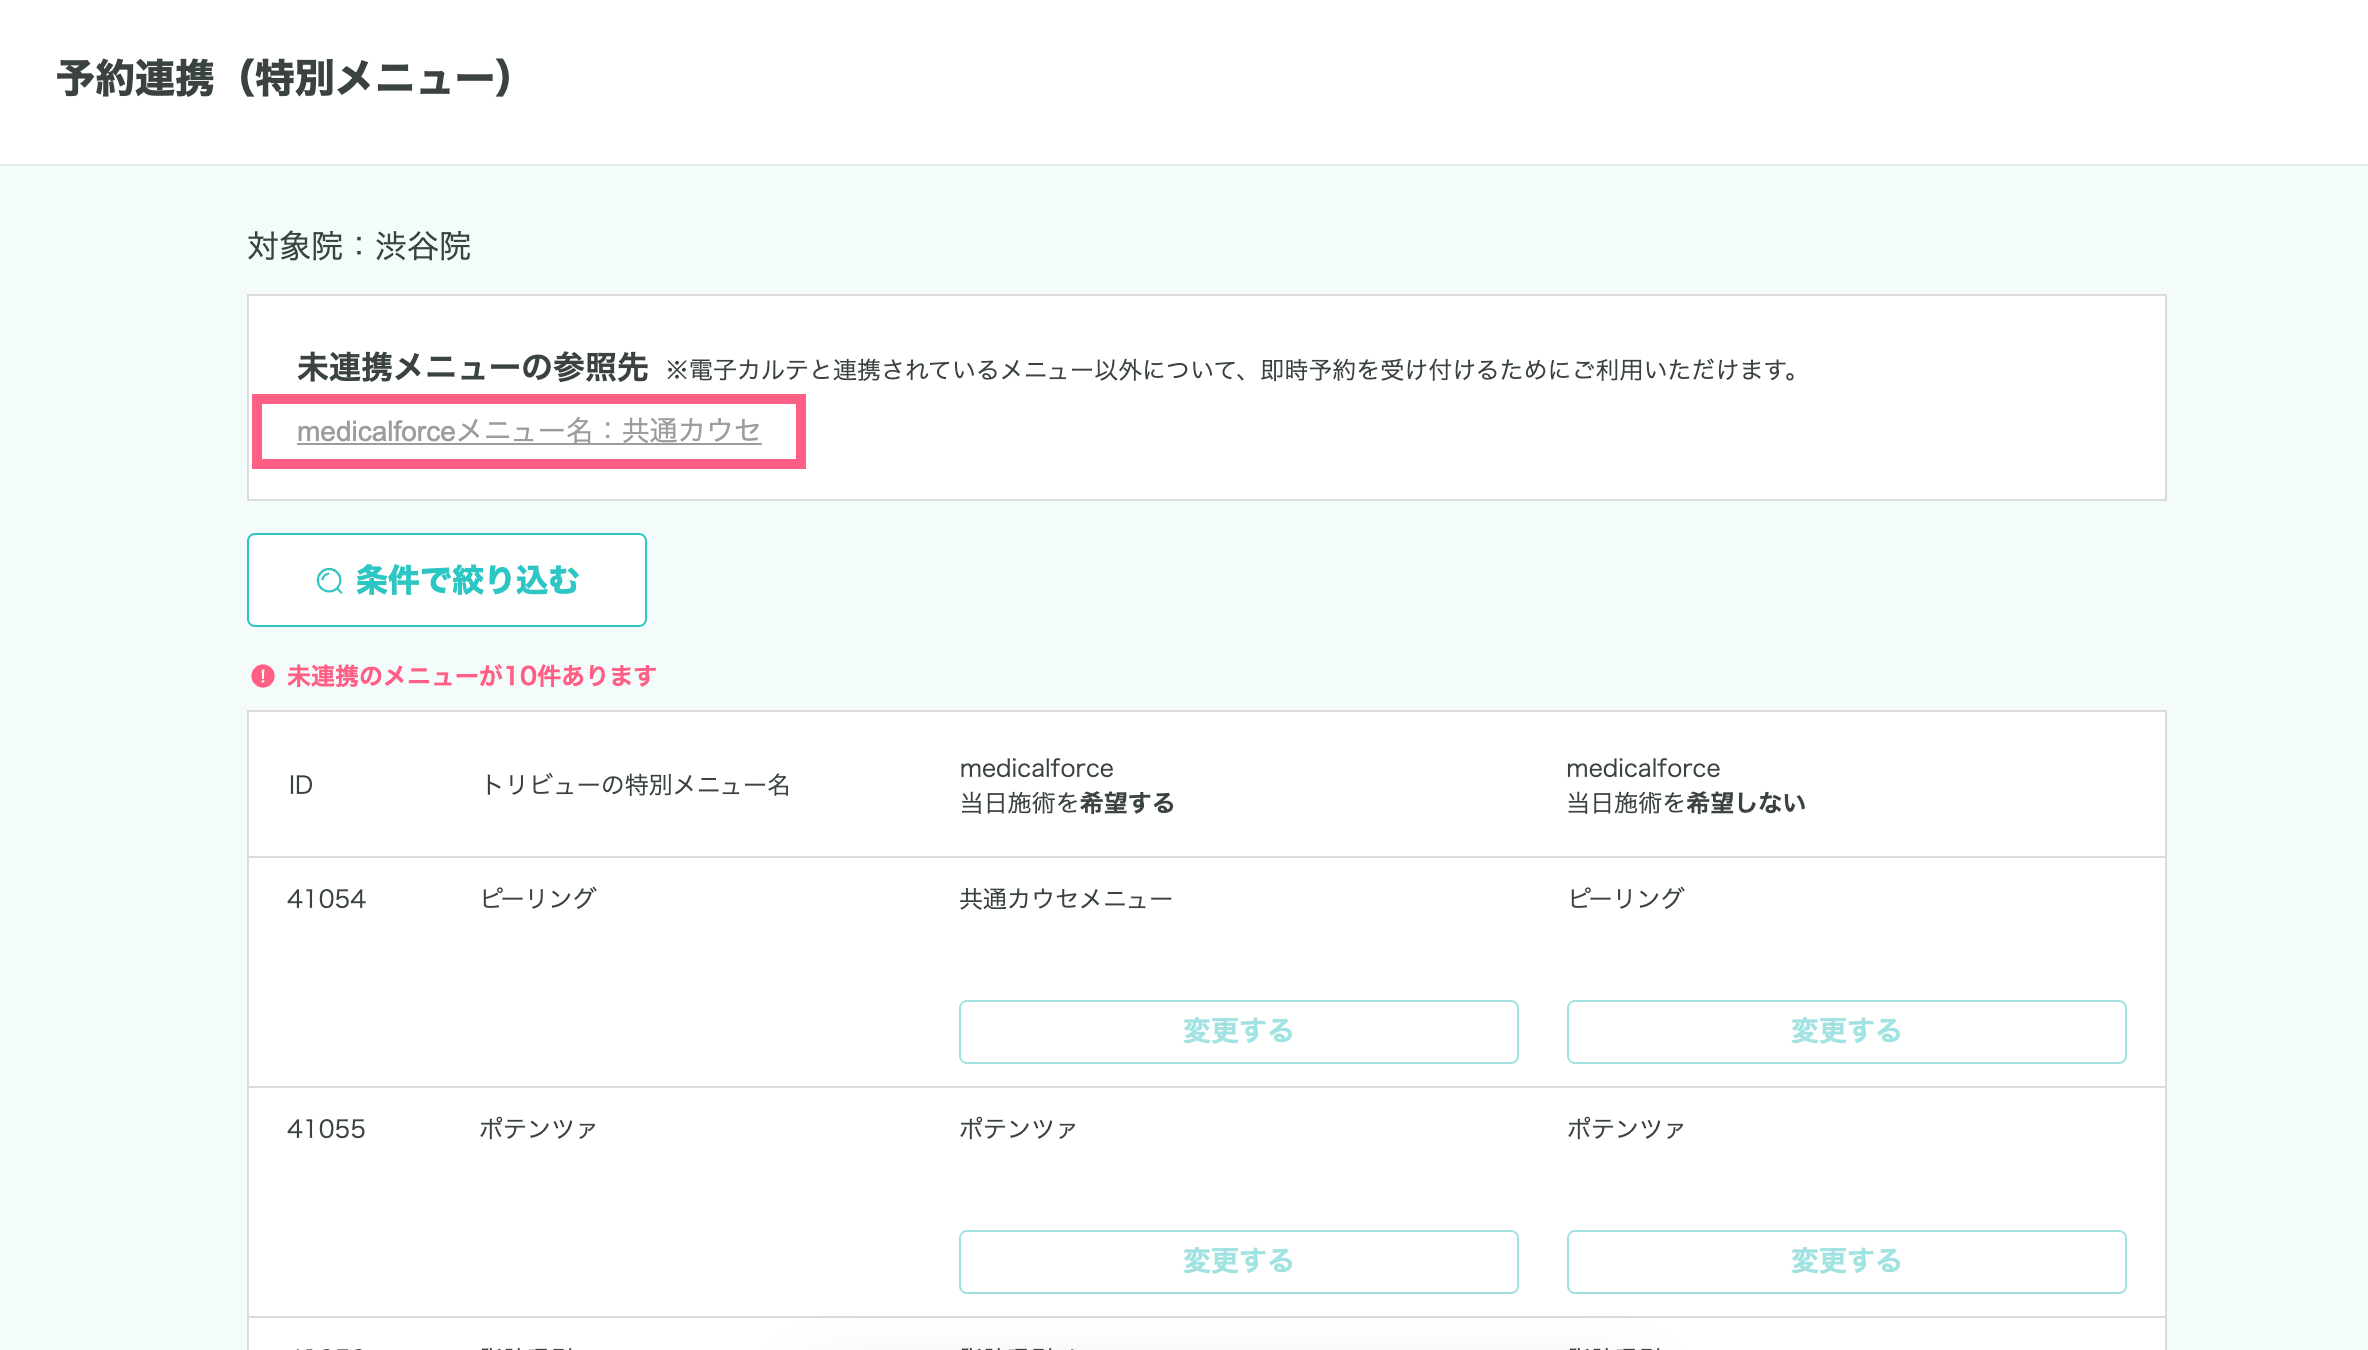The height and width of the screenshot is (1350, 2368).
Task: Click the 共通カウセメニュー cell
Action: tap(1065, 899)
